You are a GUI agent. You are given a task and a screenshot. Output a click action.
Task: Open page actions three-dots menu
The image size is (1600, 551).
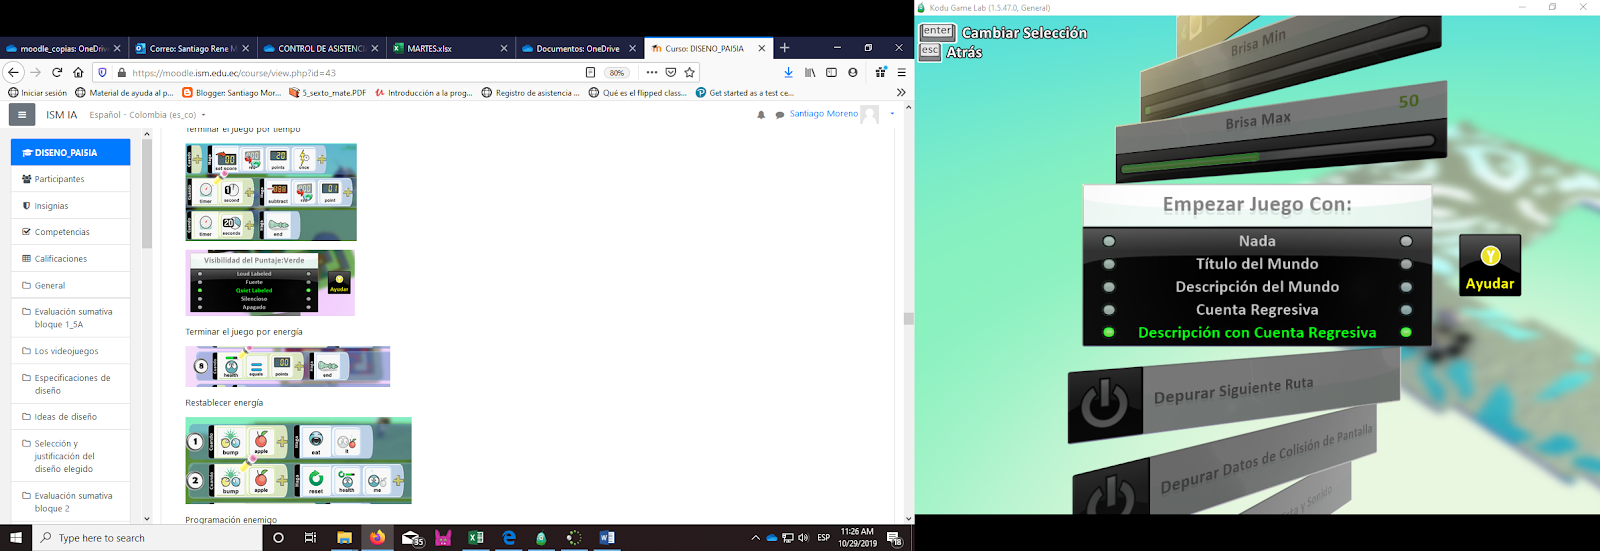pyautogui.click(x=652, y=72)
